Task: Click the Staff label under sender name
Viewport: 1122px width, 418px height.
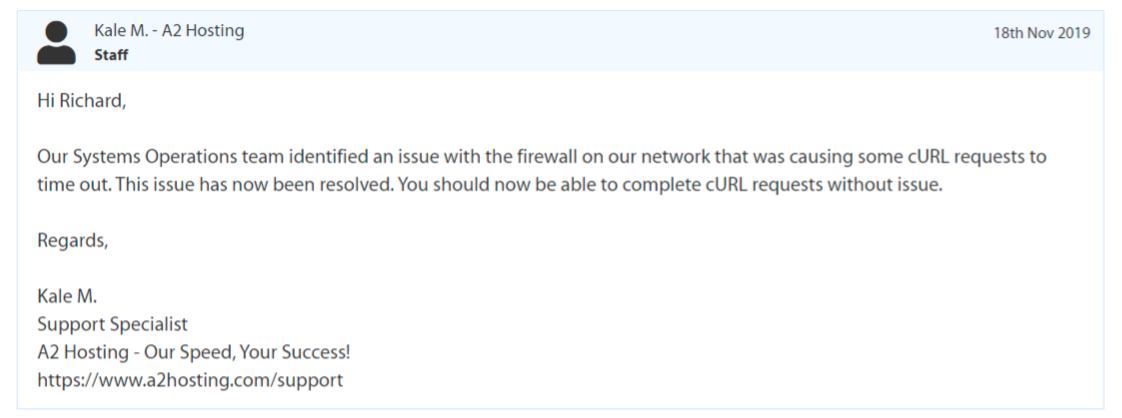Action: click(111, 56)
